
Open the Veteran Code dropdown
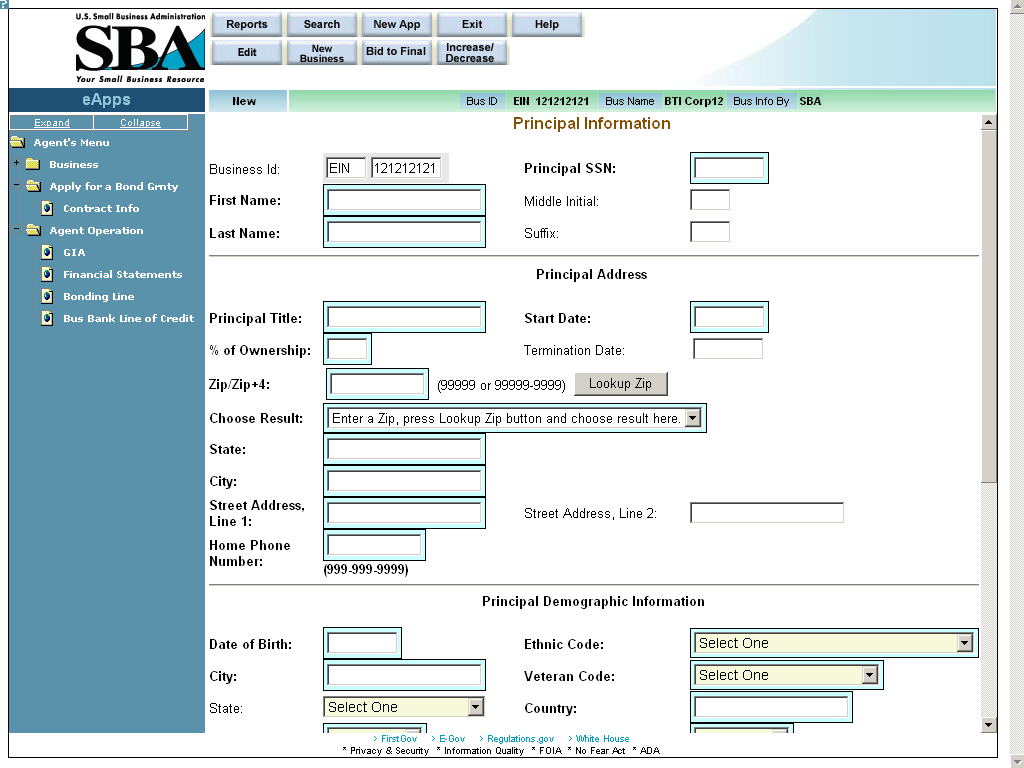tap(869, 675)
